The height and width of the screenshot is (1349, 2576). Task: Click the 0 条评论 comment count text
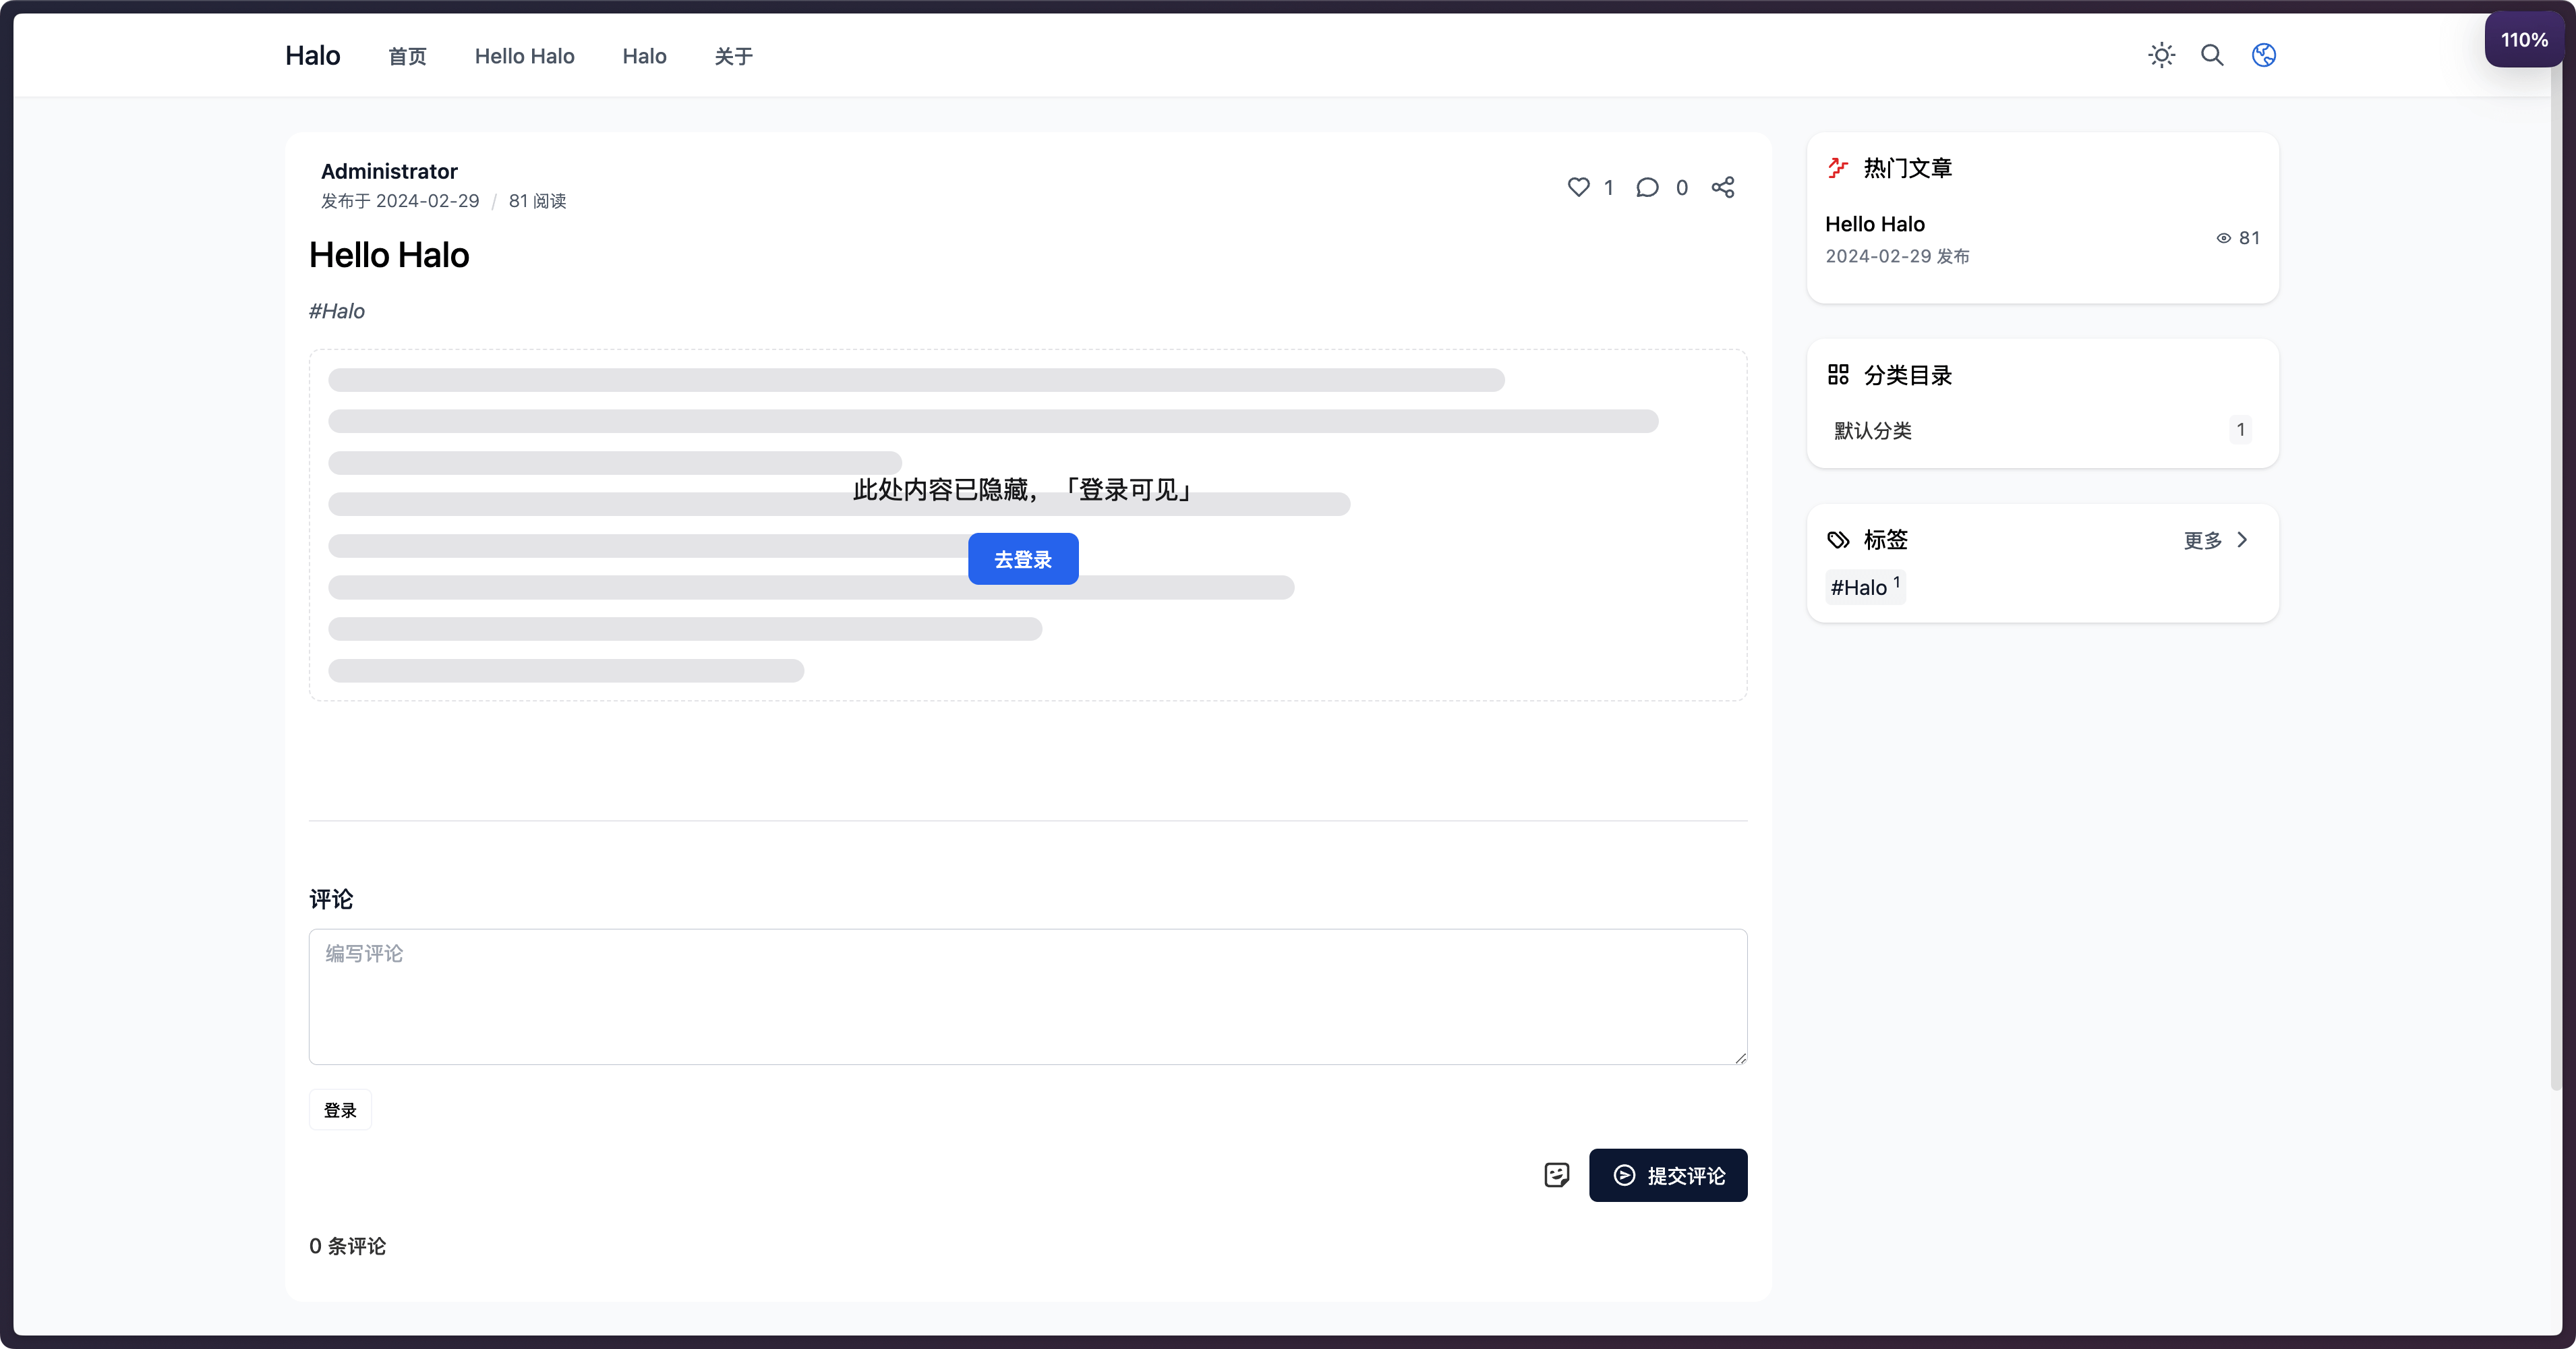pyautogui.click(x=347, y=1246)
